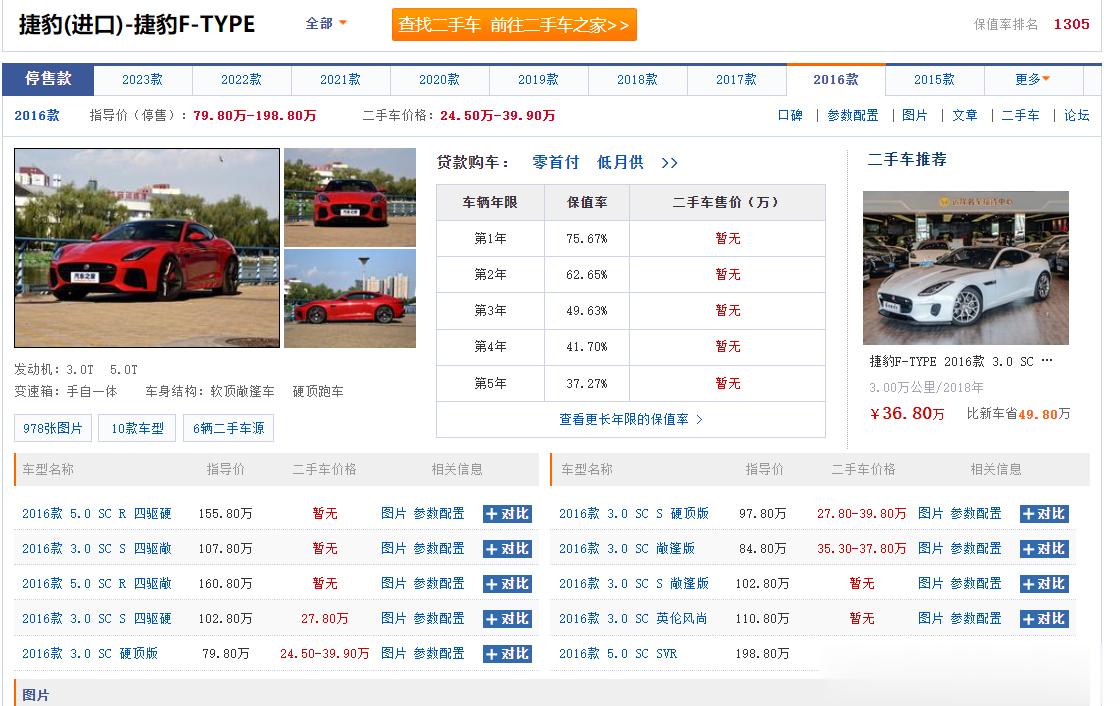This screenshot has width=1120, height=706.
Task: Open the 论坛 link
Action: tap(1076, 115)
